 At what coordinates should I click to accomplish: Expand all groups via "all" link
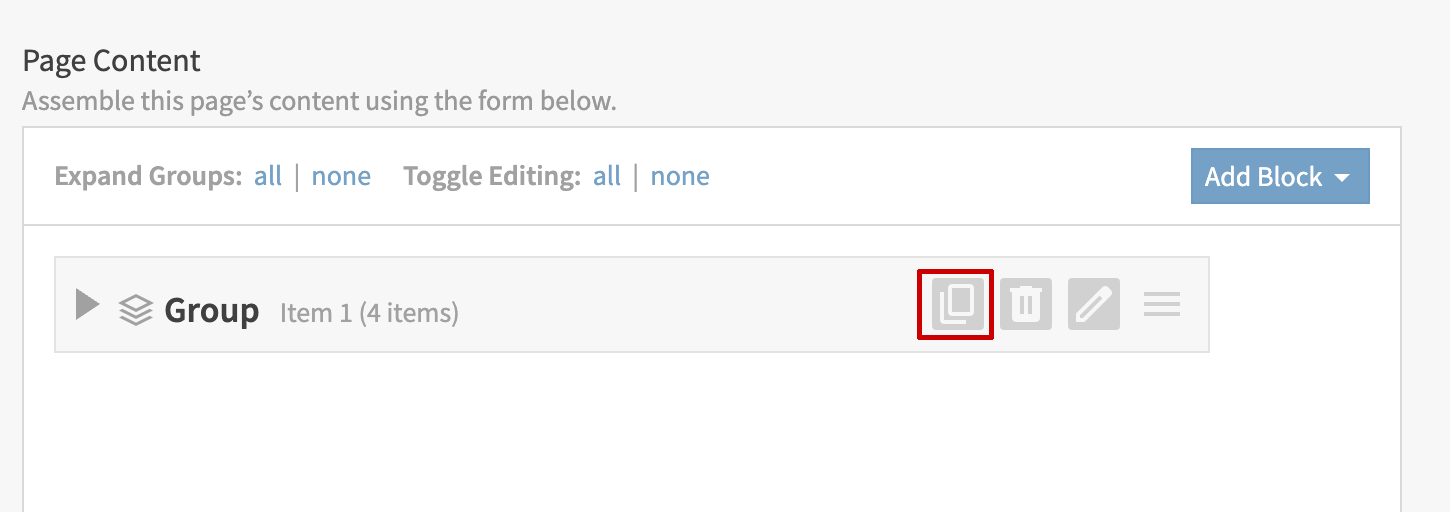[268, 176]
